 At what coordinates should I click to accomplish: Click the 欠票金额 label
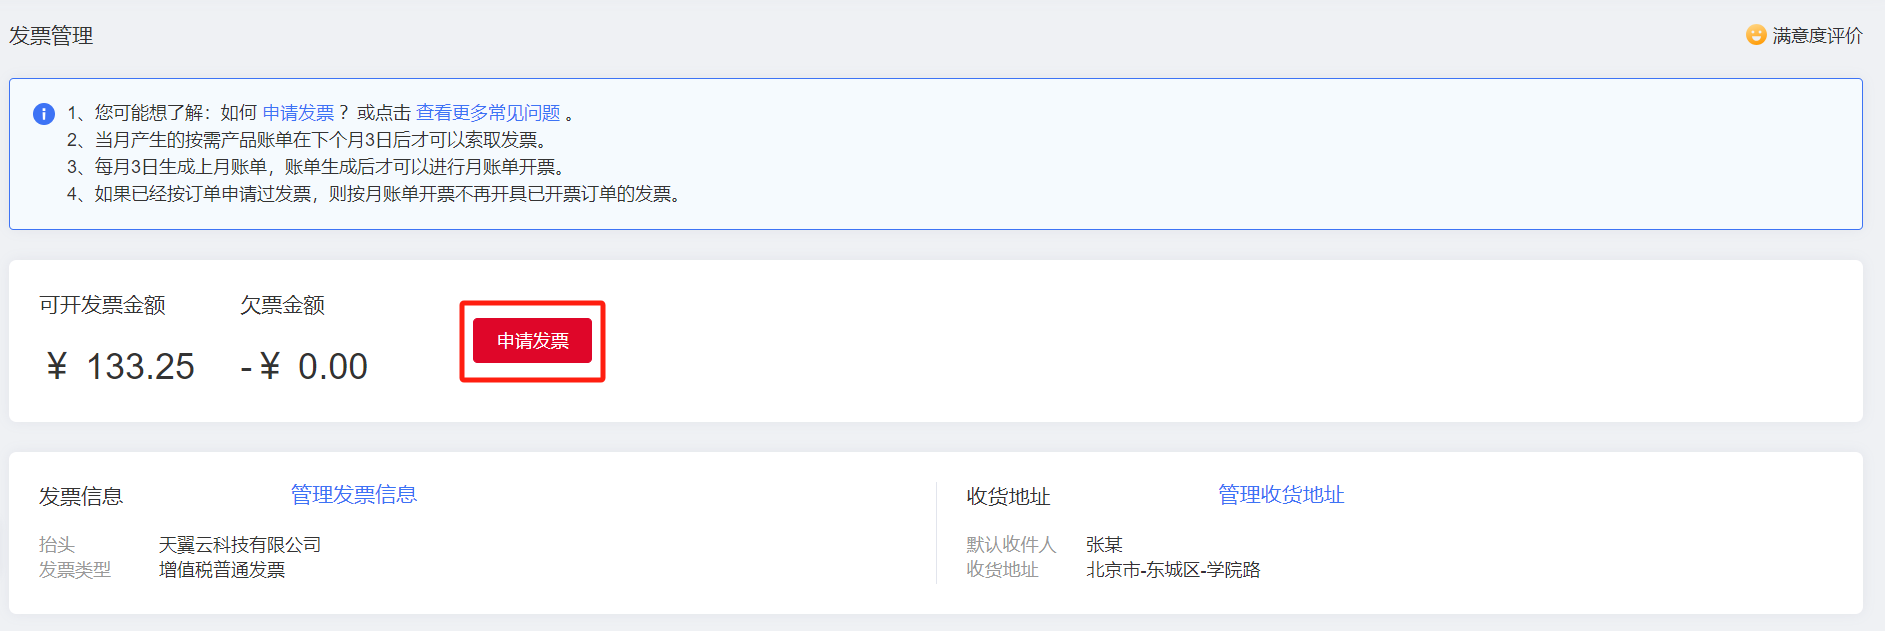[282, 305]
